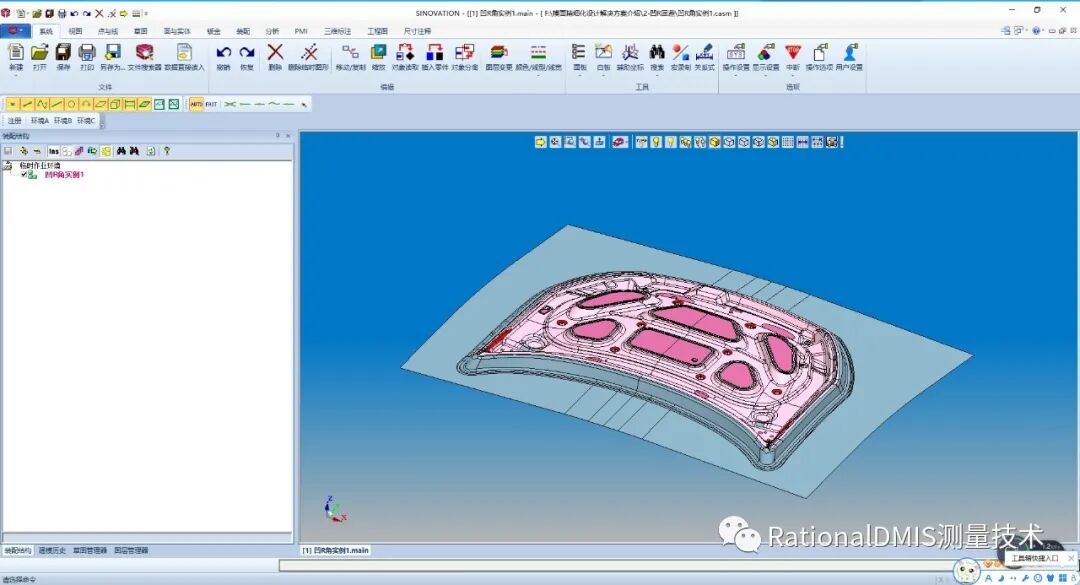This screenshot has height=585, width=1080.
Task: Open the 建模历史 bottom panel tab
Action: point(52,551)
